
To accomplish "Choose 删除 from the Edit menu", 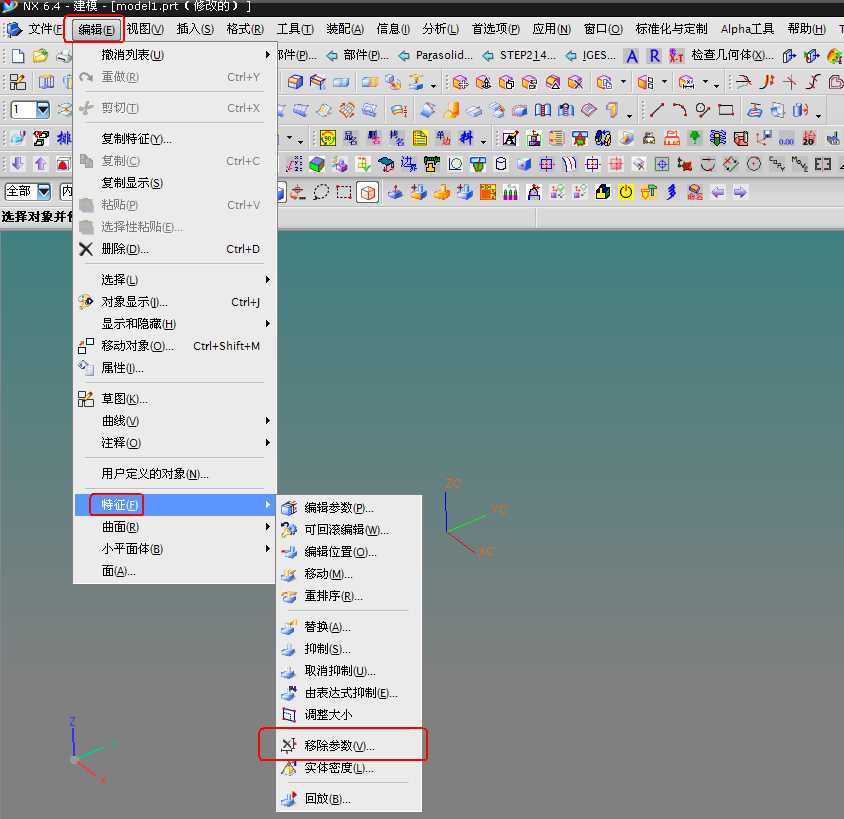I will coord(175,249).
